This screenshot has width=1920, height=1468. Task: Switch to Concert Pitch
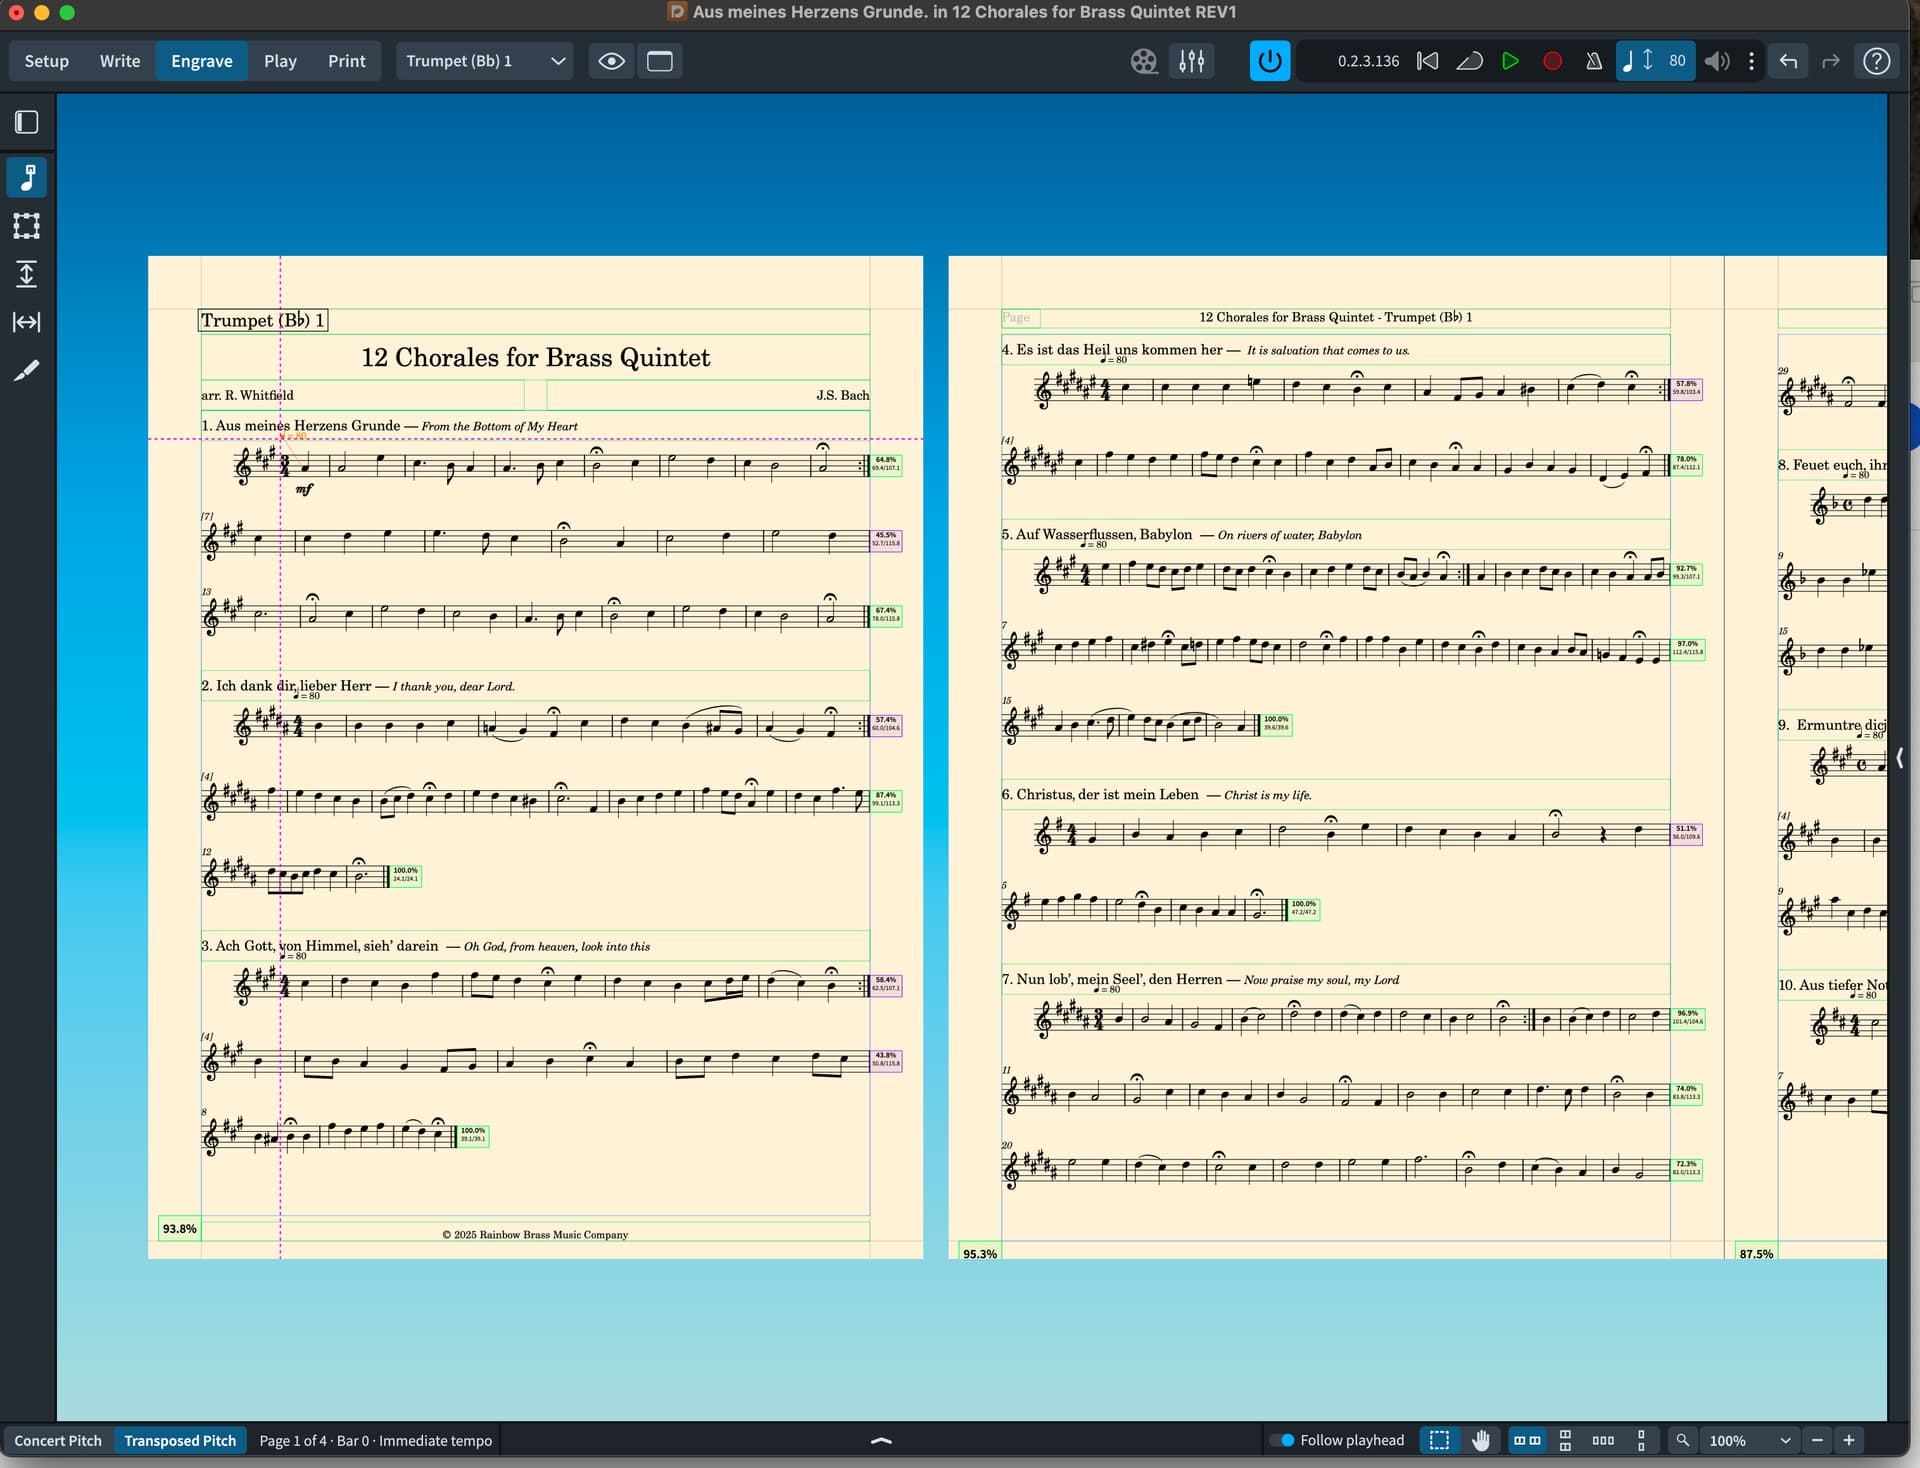point(58,1440)
